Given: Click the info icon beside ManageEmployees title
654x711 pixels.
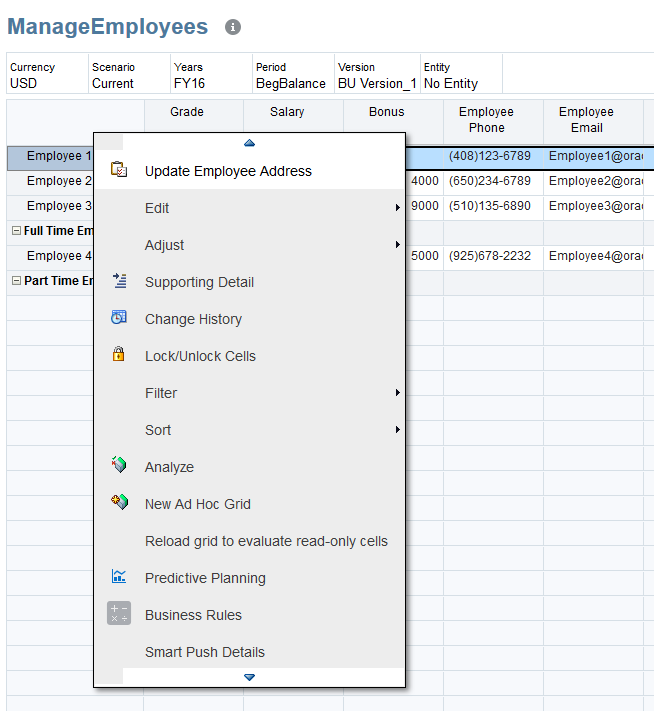Looking at the screenshot, I should click(x=233, y=27).
